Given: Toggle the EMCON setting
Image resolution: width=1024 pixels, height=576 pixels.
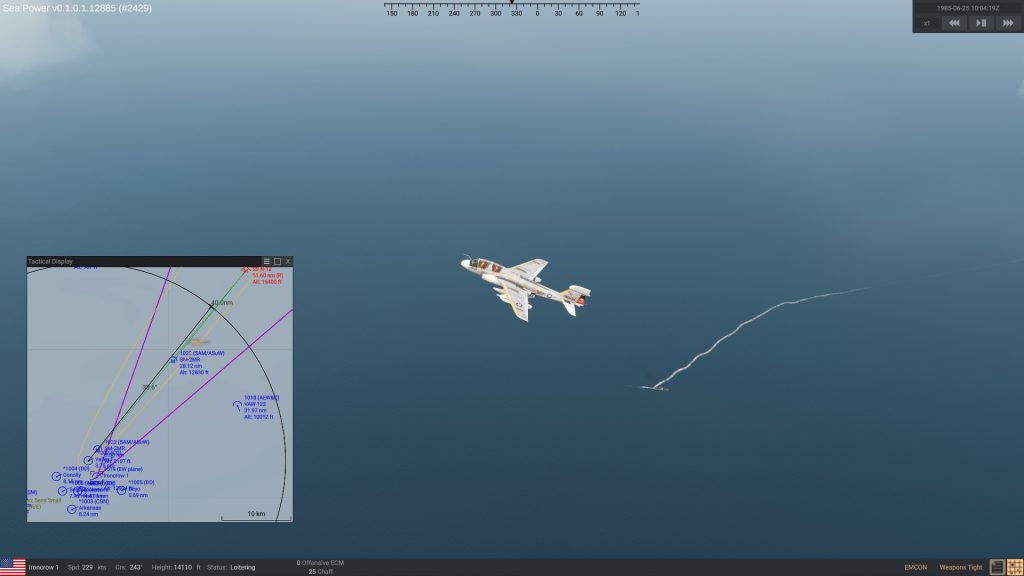Looking at the screenshot, I should (x=915, y=567).
